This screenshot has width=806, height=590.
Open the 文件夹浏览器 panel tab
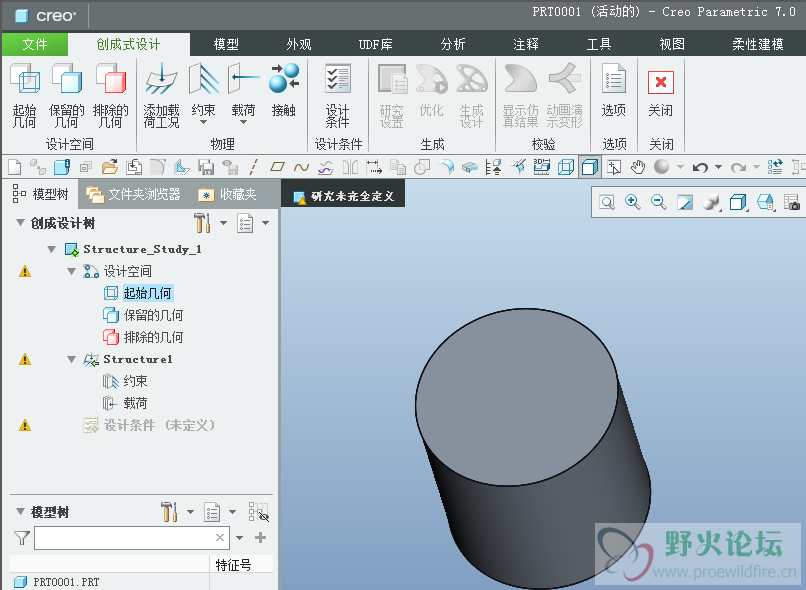[134, 194]
